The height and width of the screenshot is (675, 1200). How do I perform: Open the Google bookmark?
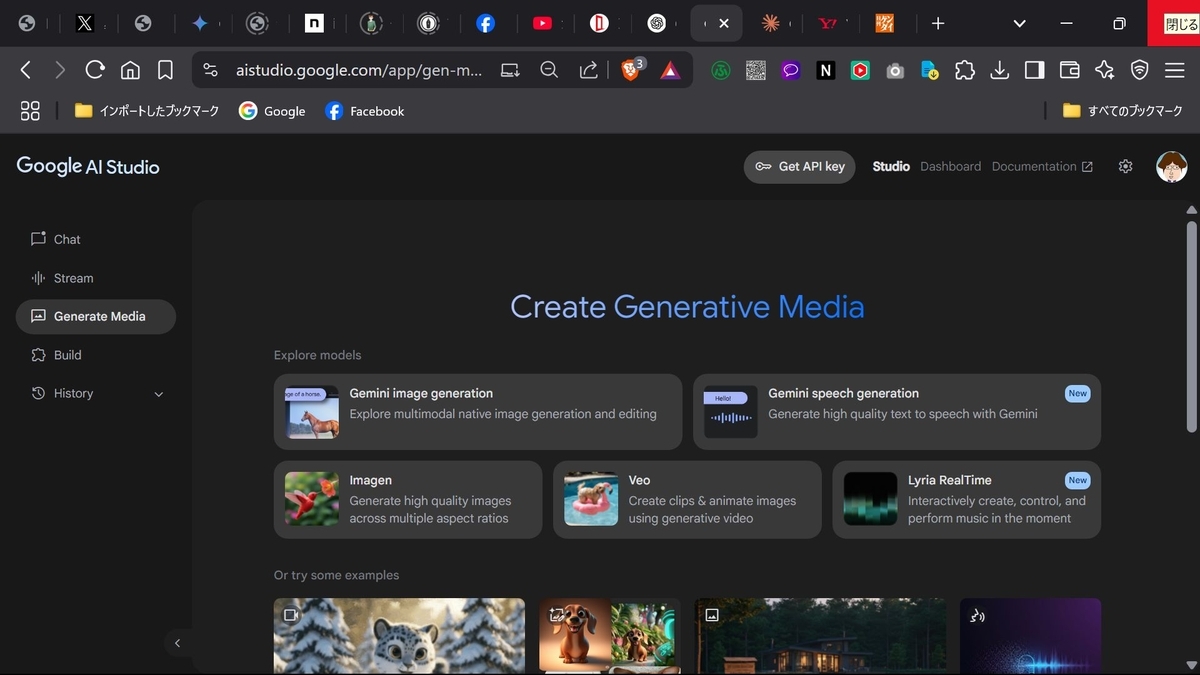click(x=272, y=111)
